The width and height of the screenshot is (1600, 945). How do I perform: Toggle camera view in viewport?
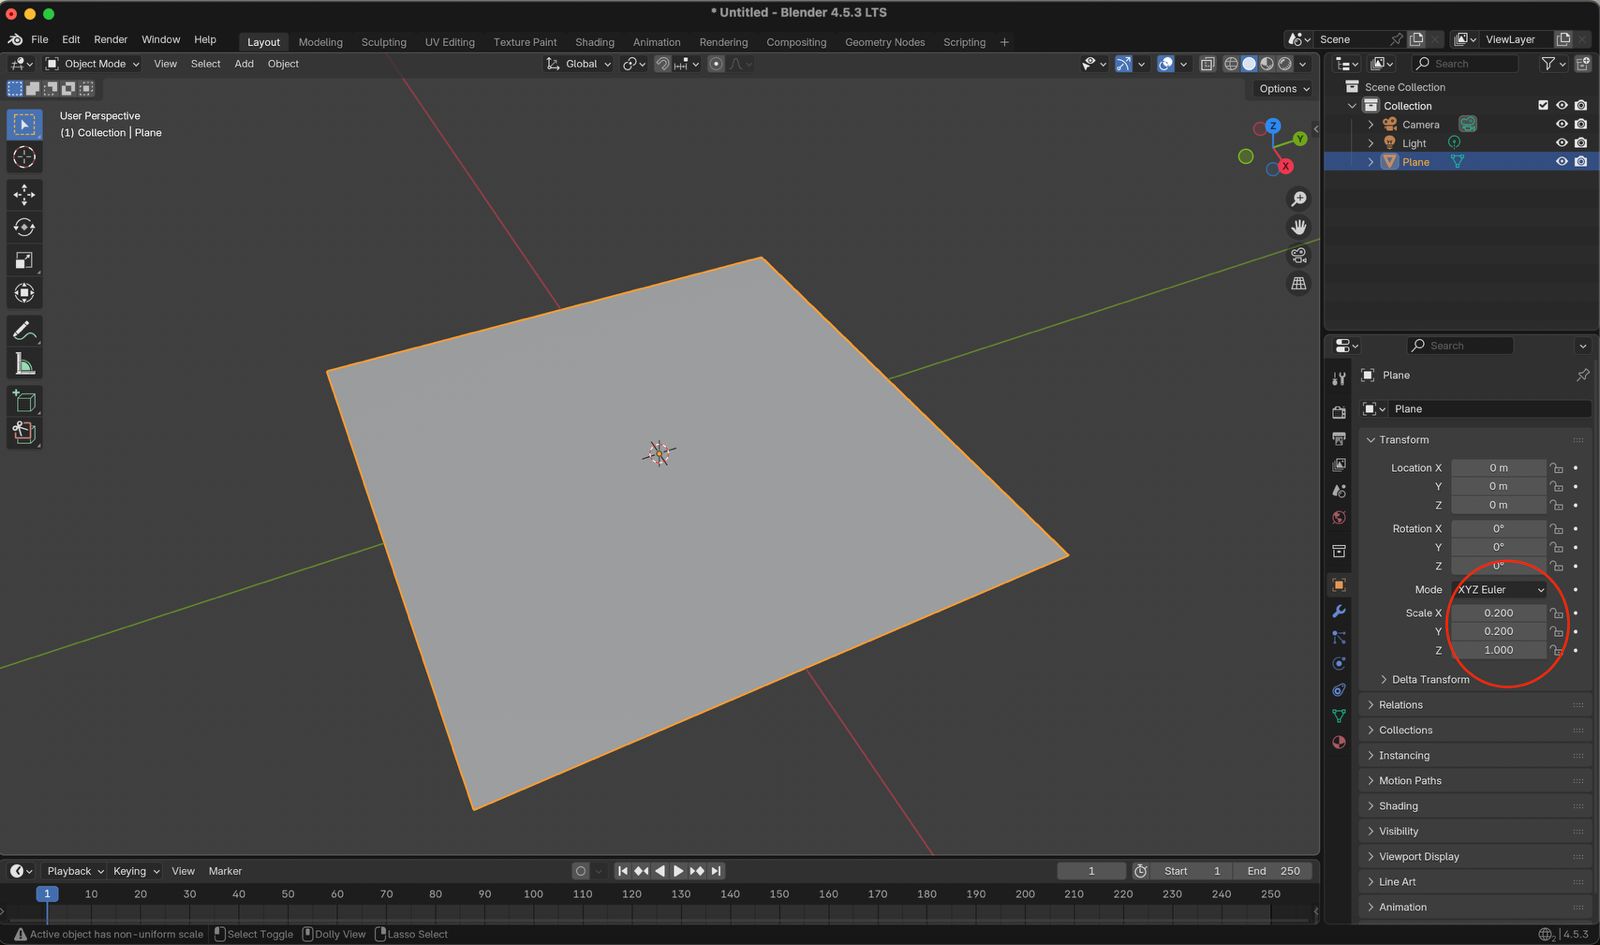(1298, 256)
